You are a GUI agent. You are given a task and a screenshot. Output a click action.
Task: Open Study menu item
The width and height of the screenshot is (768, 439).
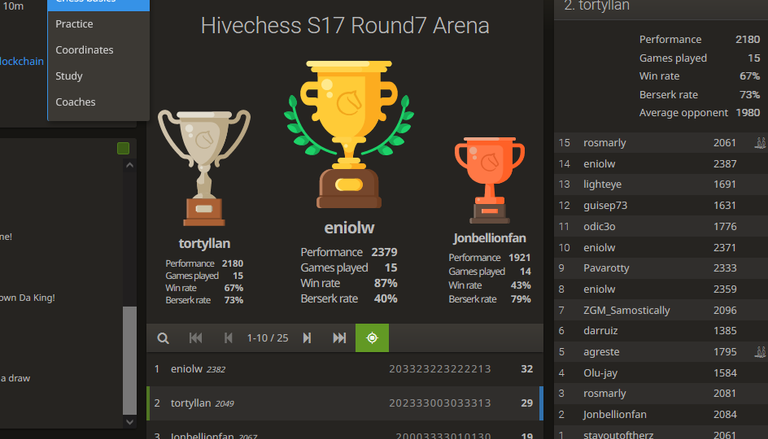tap(98, 76)
